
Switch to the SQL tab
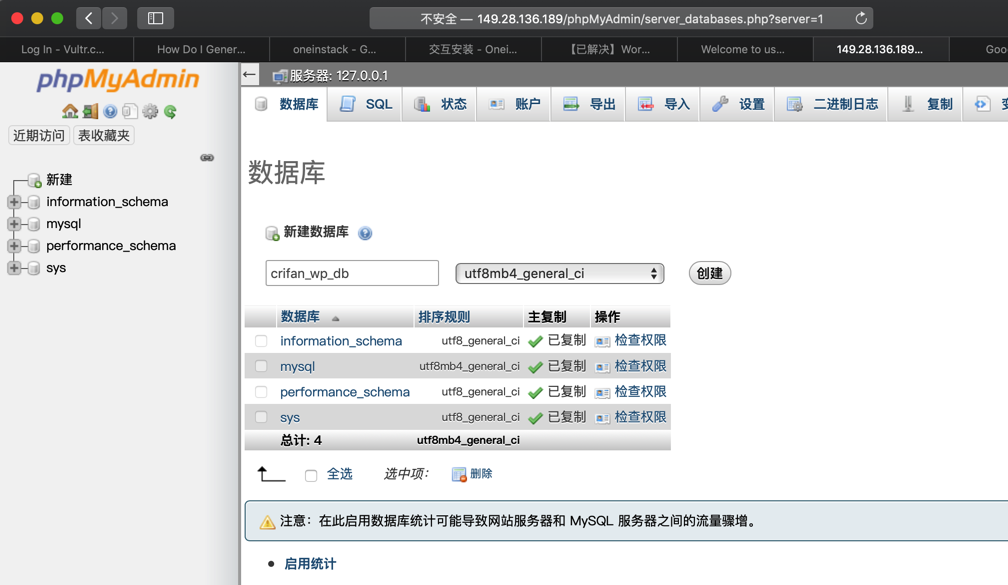[x=365, y=104]
